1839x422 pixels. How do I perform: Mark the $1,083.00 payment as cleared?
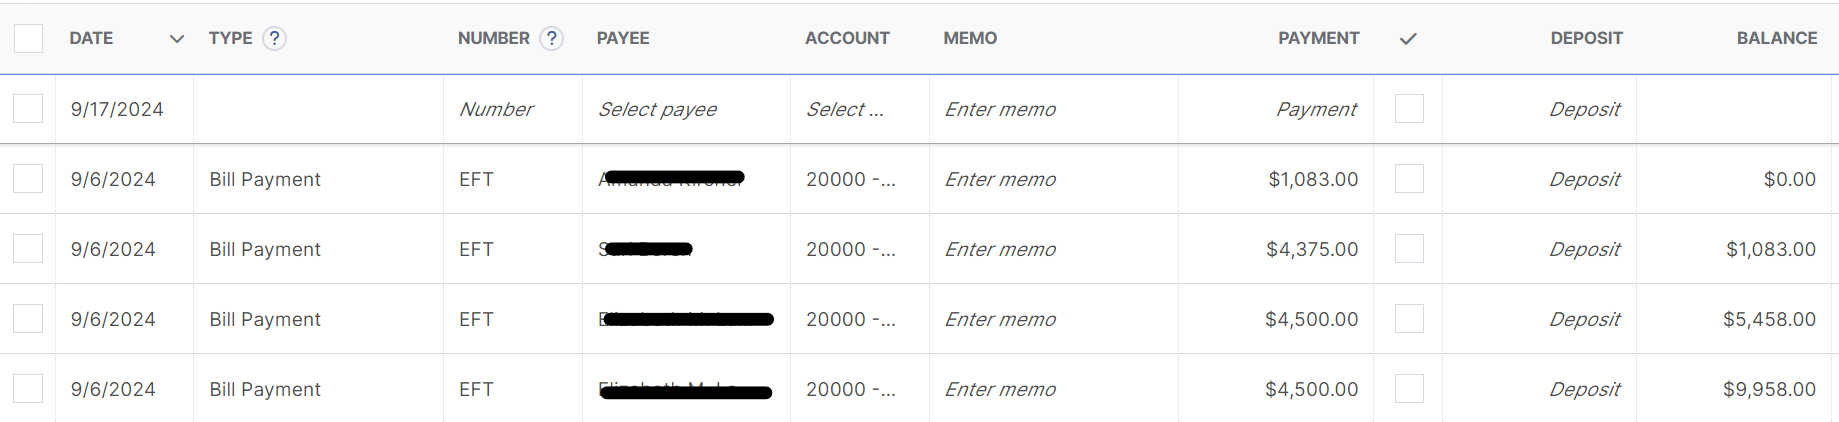[x=1409, y=179]
